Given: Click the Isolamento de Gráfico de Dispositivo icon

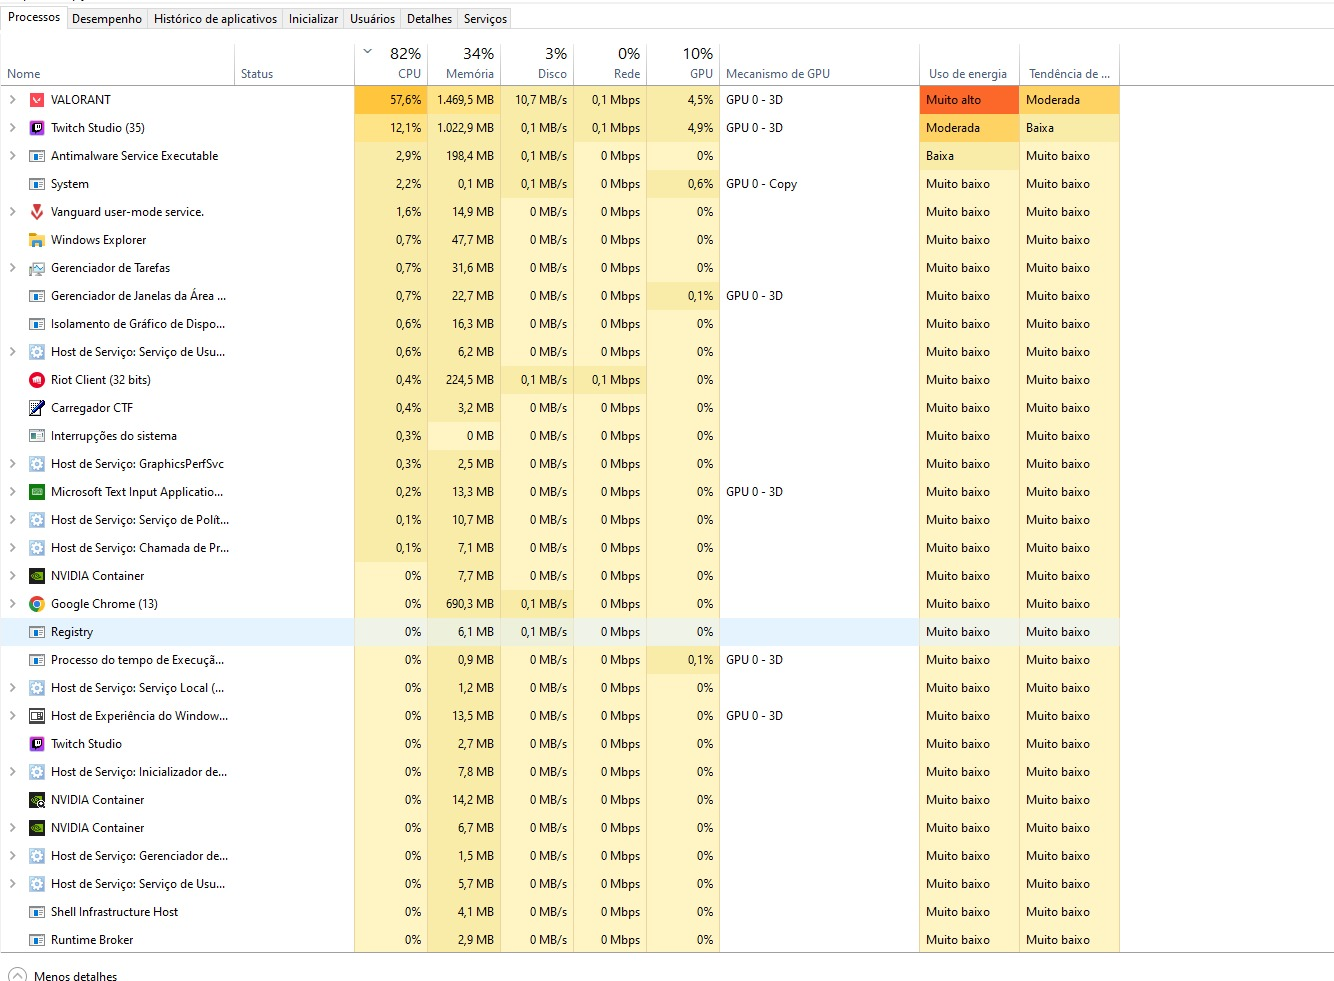Looking at the screenshot, I should pyautogui.click(x=37, y=324).
